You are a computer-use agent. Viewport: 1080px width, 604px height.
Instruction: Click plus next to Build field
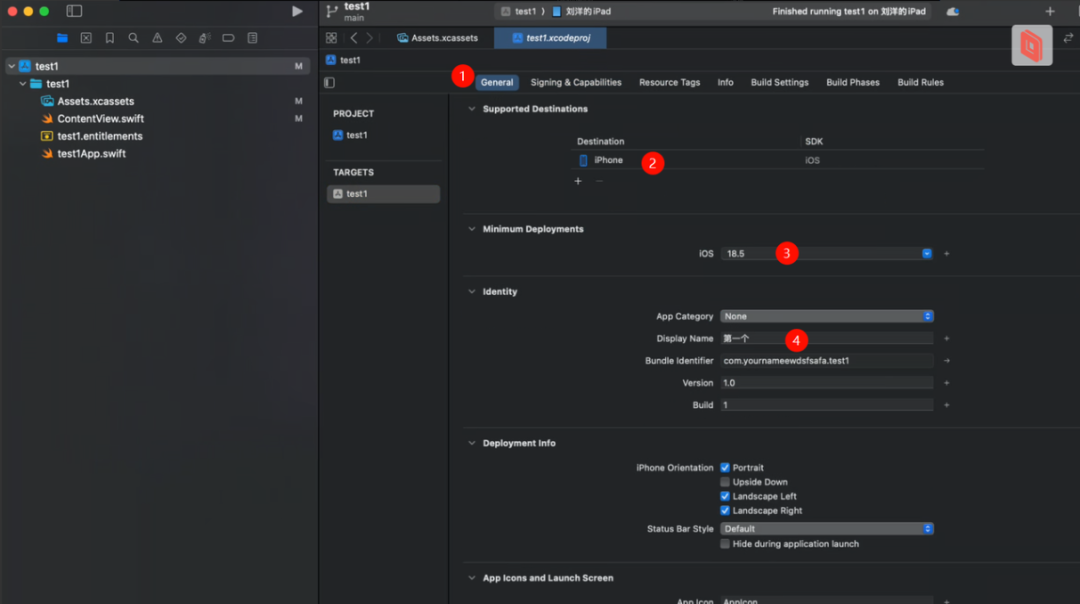click(946, 405)
